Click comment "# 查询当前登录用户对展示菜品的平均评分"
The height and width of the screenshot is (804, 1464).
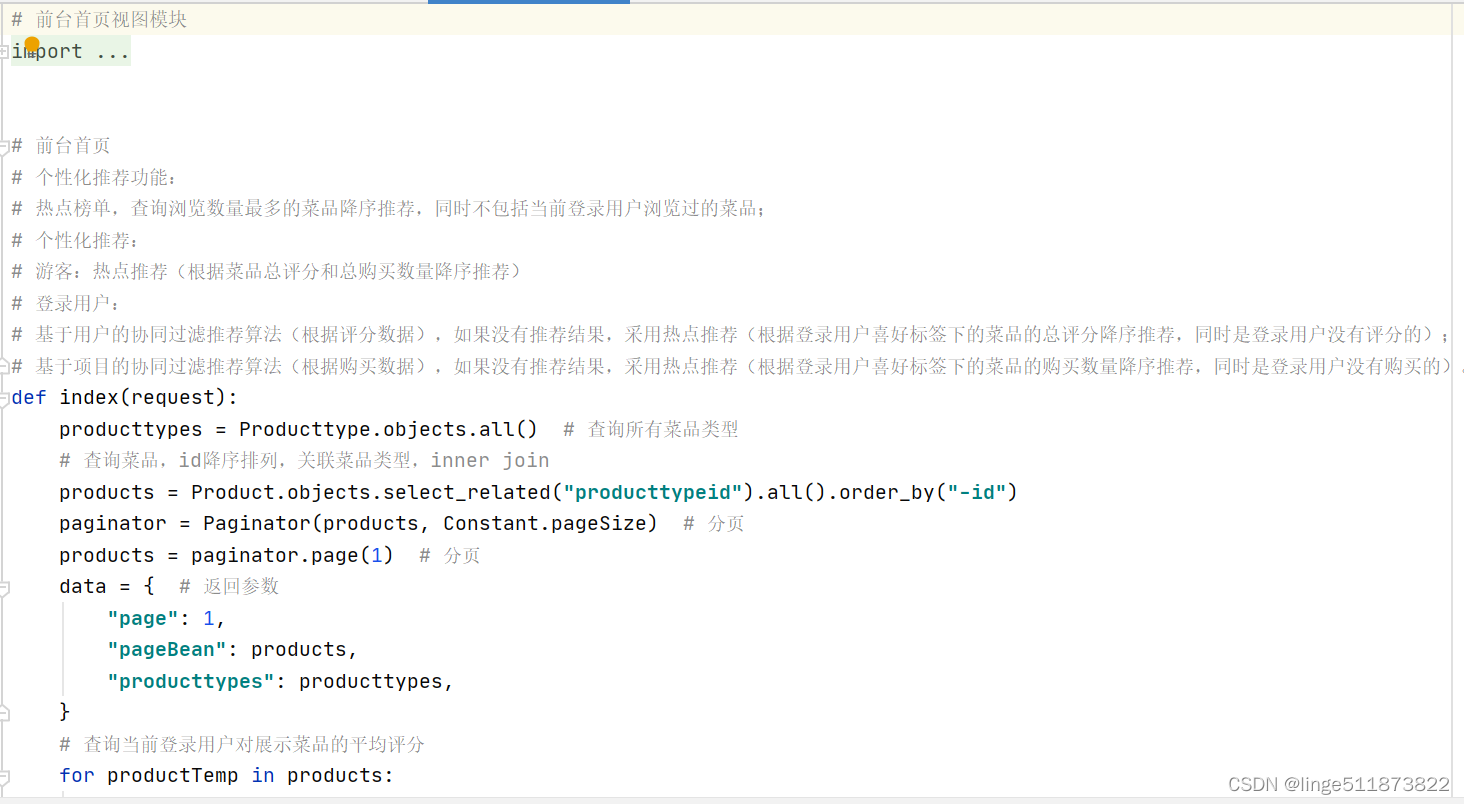coord(242,744)
